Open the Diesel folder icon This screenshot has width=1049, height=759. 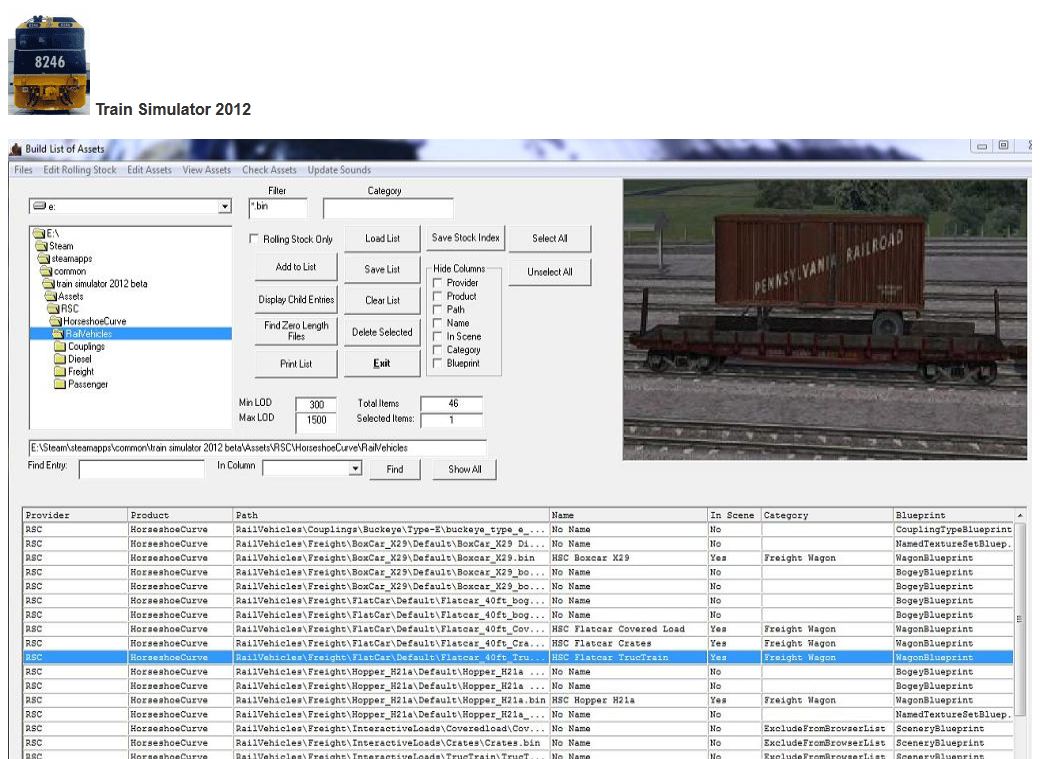60,359
